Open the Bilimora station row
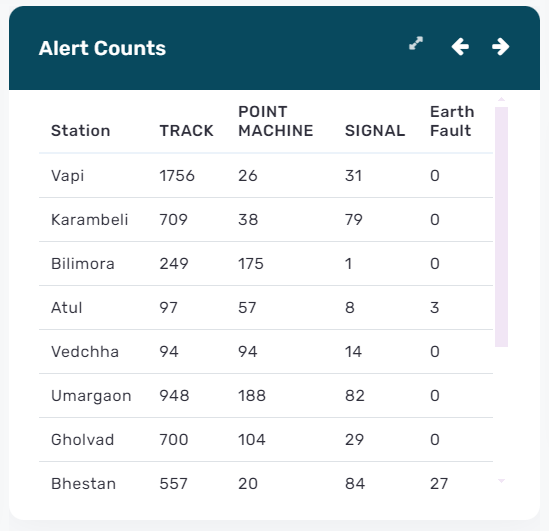Screen dimensions: 549x531 point(266,264)
